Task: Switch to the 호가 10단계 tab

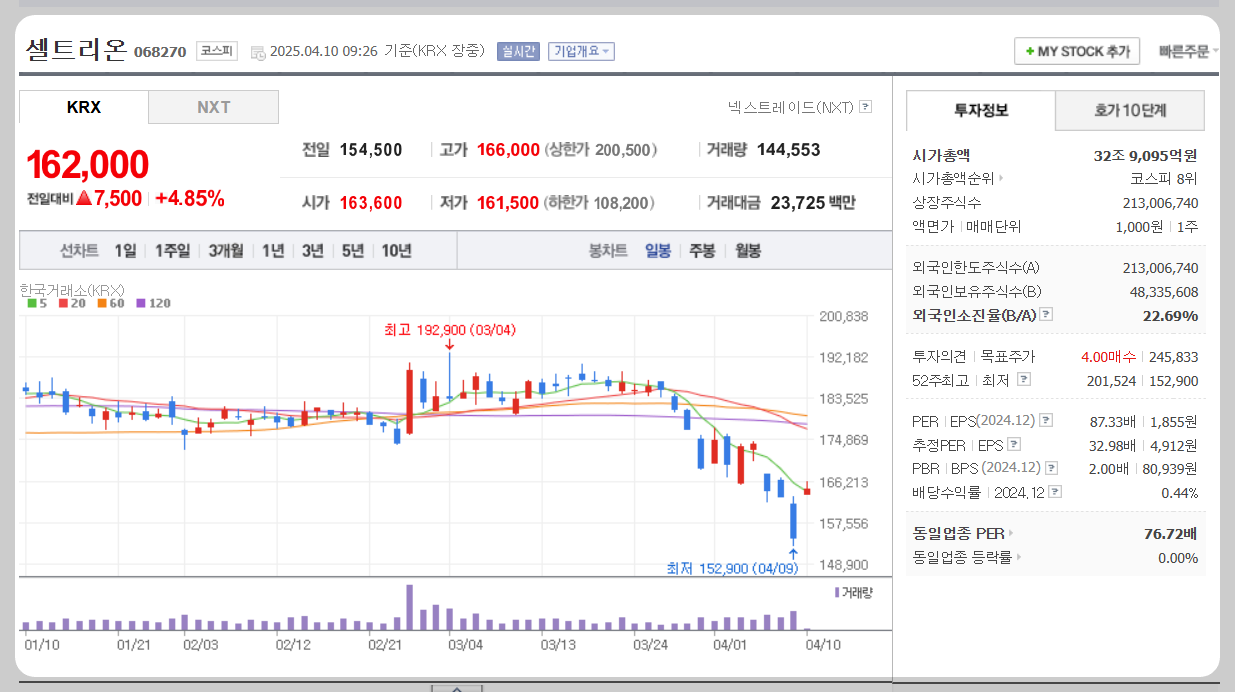Action: pyautogui.click(x=1129, y=111)
